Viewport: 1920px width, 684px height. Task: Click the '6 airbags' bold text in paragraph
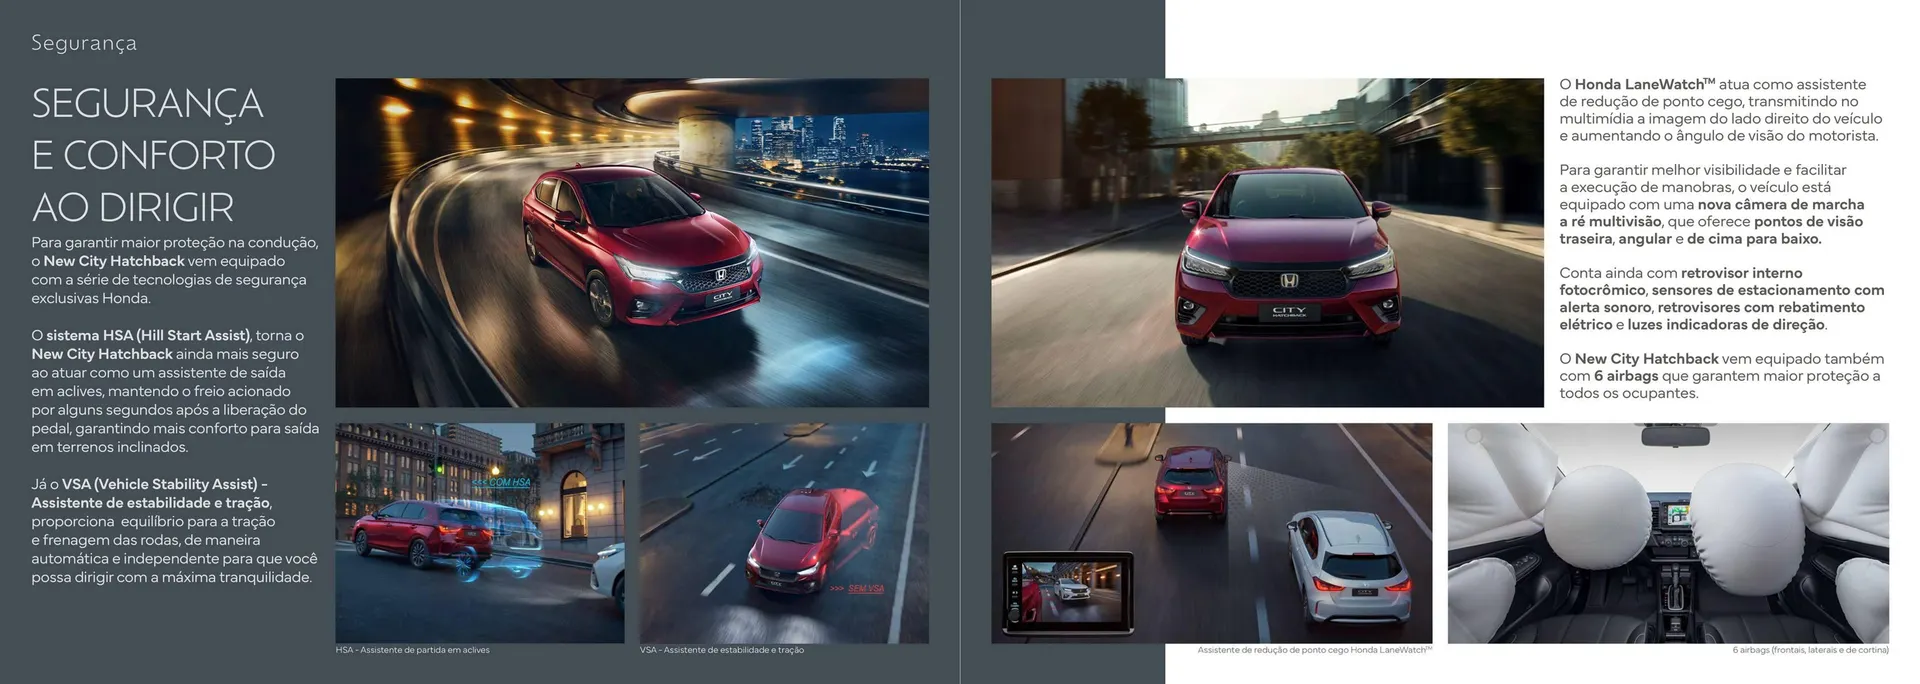point(1626,376)
